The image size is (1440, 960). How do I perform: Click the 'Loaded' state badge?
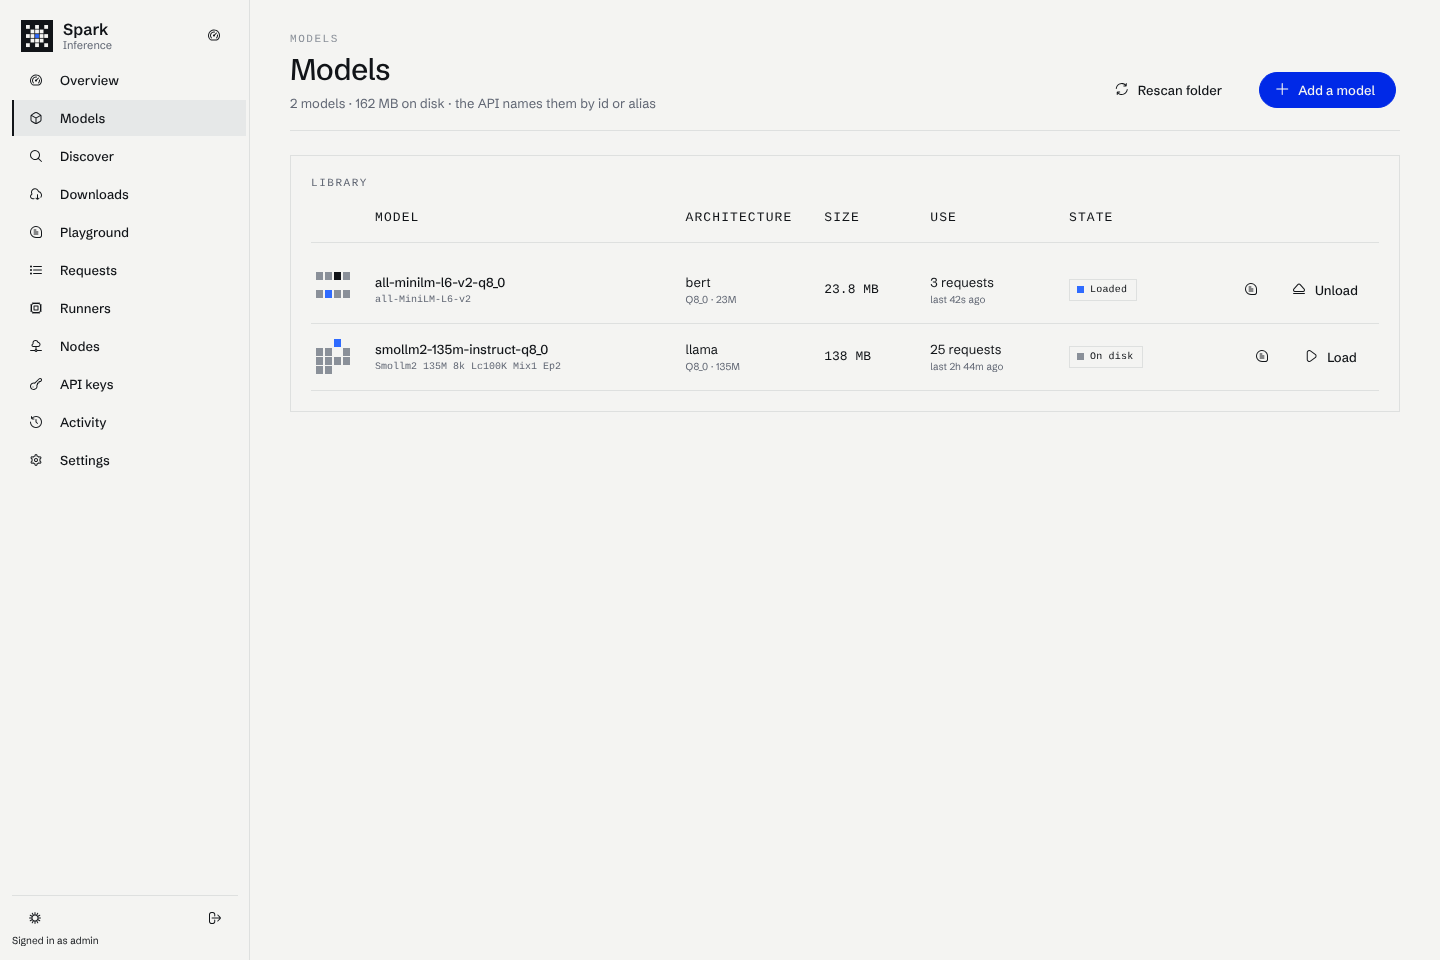[1103, 289]
